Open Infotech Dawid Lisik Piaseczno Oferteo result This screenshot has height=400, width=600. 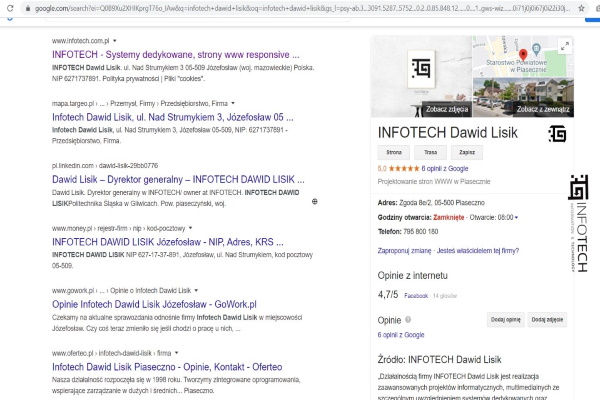click(167, 367)
